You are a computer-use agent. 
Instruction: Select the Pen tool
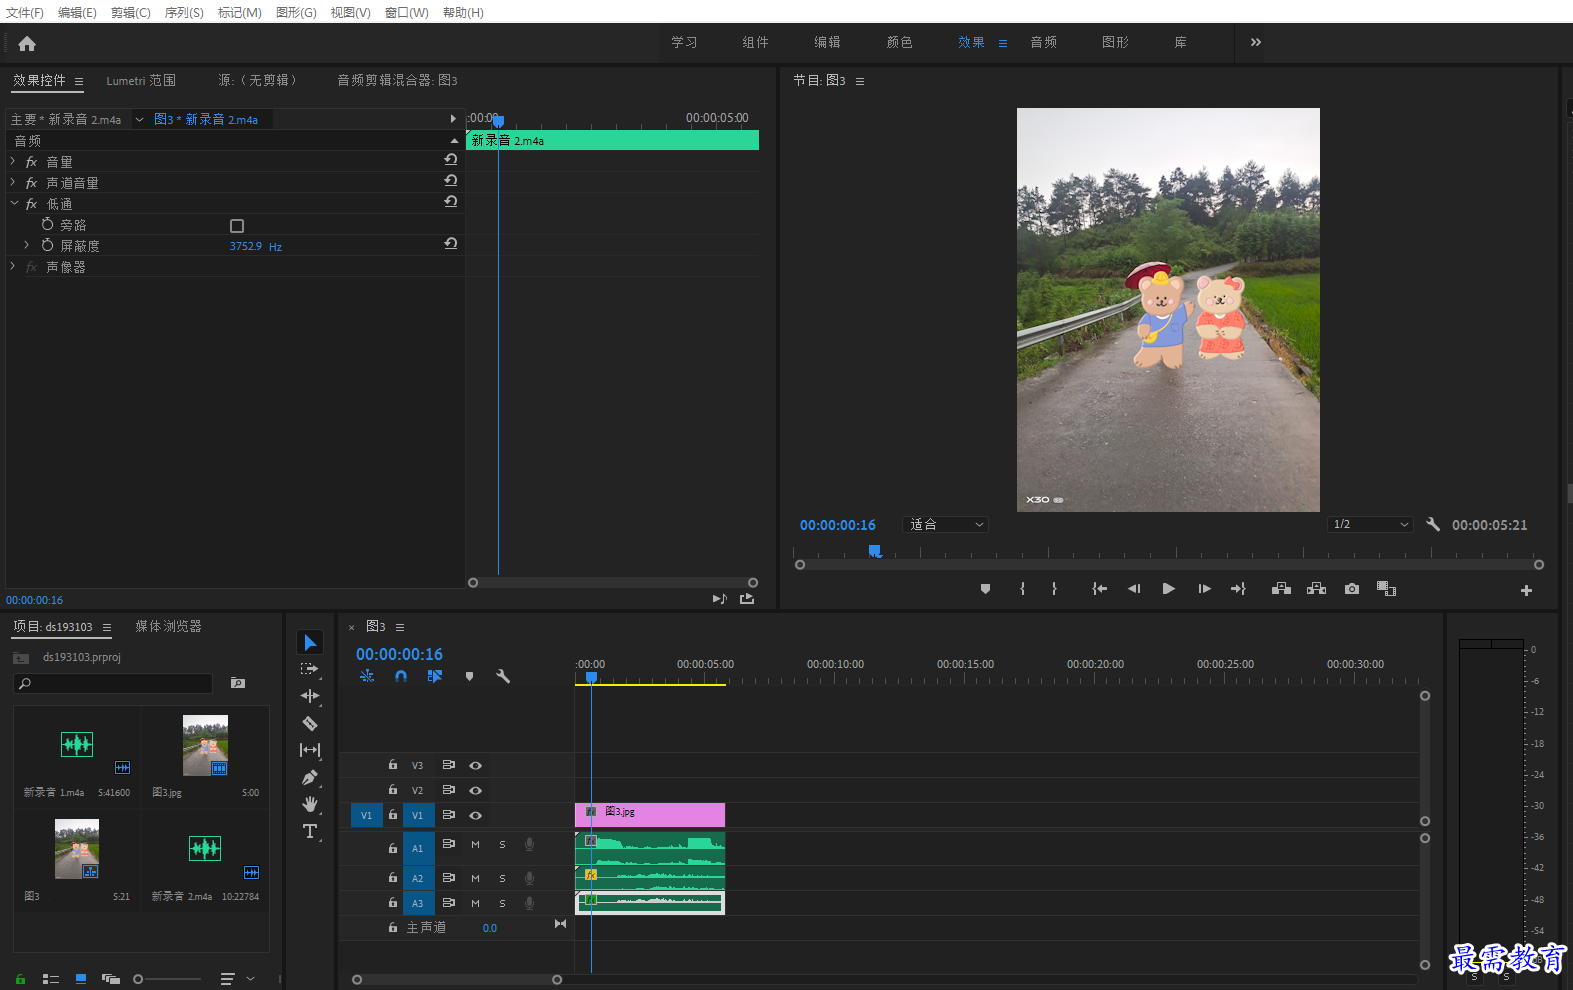tap(310, 777)
